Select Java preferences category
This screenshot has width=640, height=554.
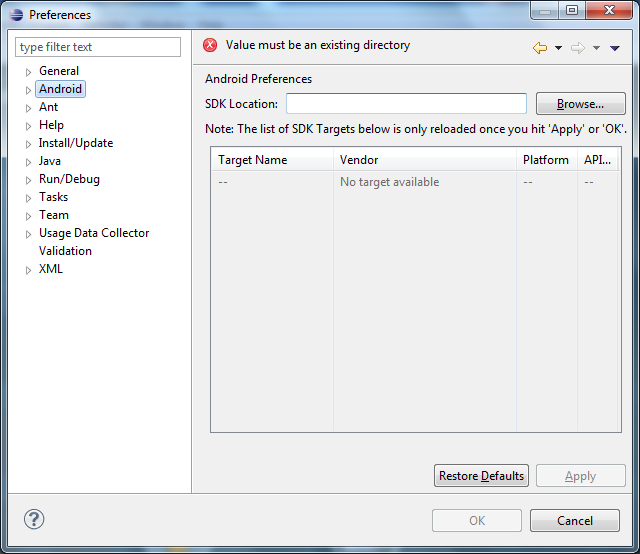pos(50,161)
